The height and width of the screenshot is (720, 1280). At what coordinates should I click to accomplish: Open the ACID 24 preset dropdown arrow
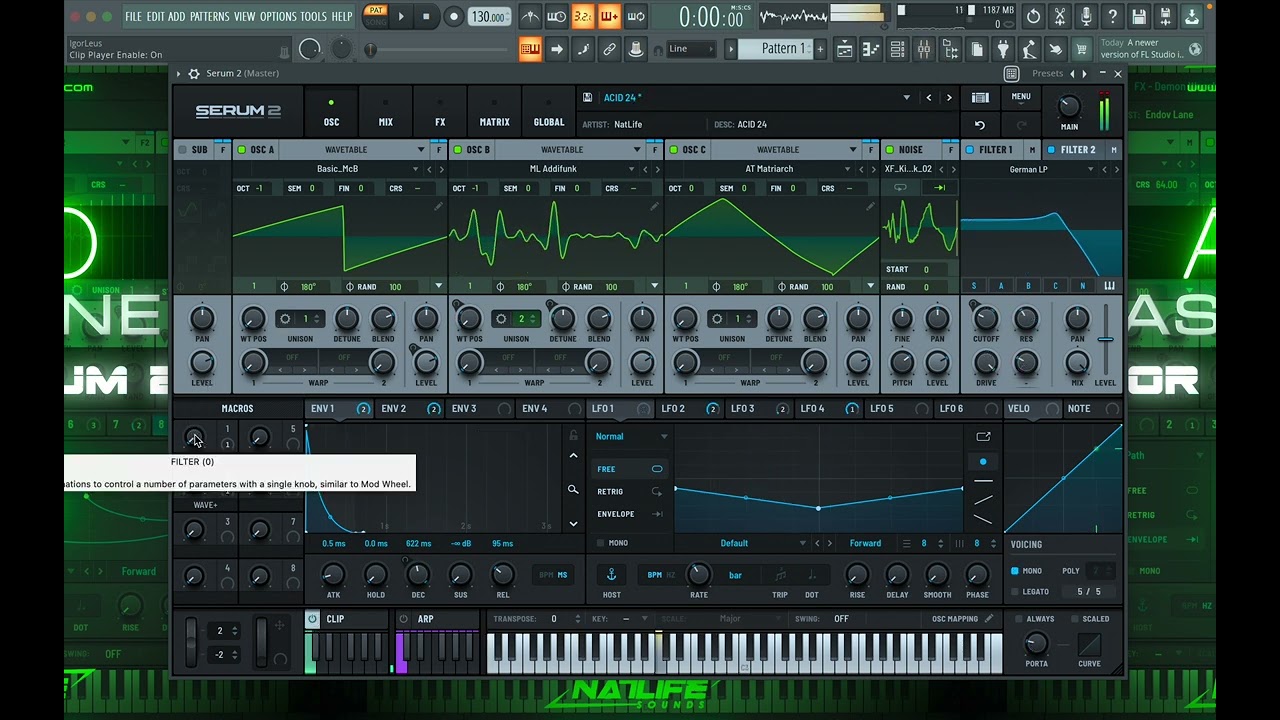(x=907, y=98)
